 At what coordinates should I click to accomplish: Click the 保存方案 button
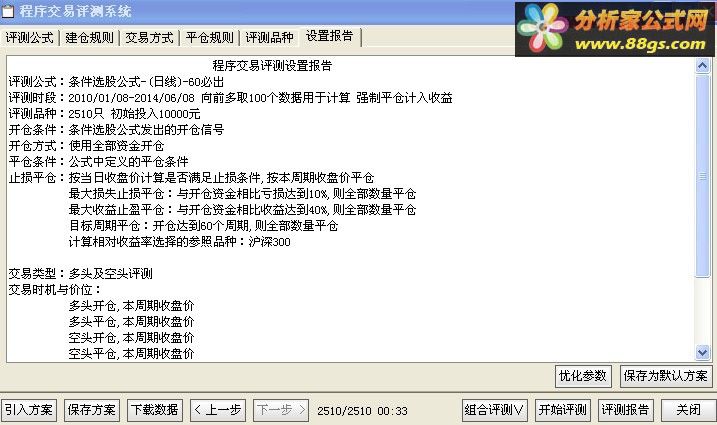(x=91, y=410)
